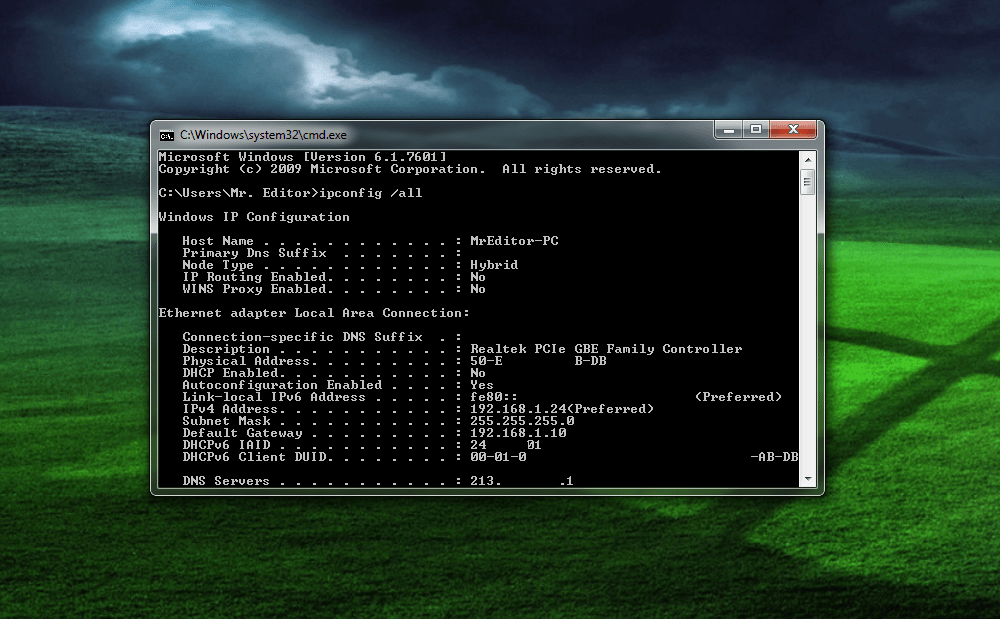Click the 'DHCP Enabled' label
This screenshot has width=1000, height=619.
pyautogui.click(x=230, y=373)
